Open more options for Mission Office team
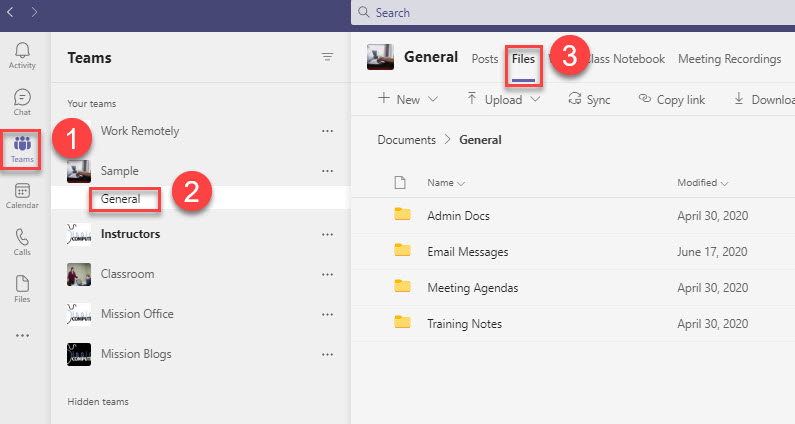 [x=328, y=314]
